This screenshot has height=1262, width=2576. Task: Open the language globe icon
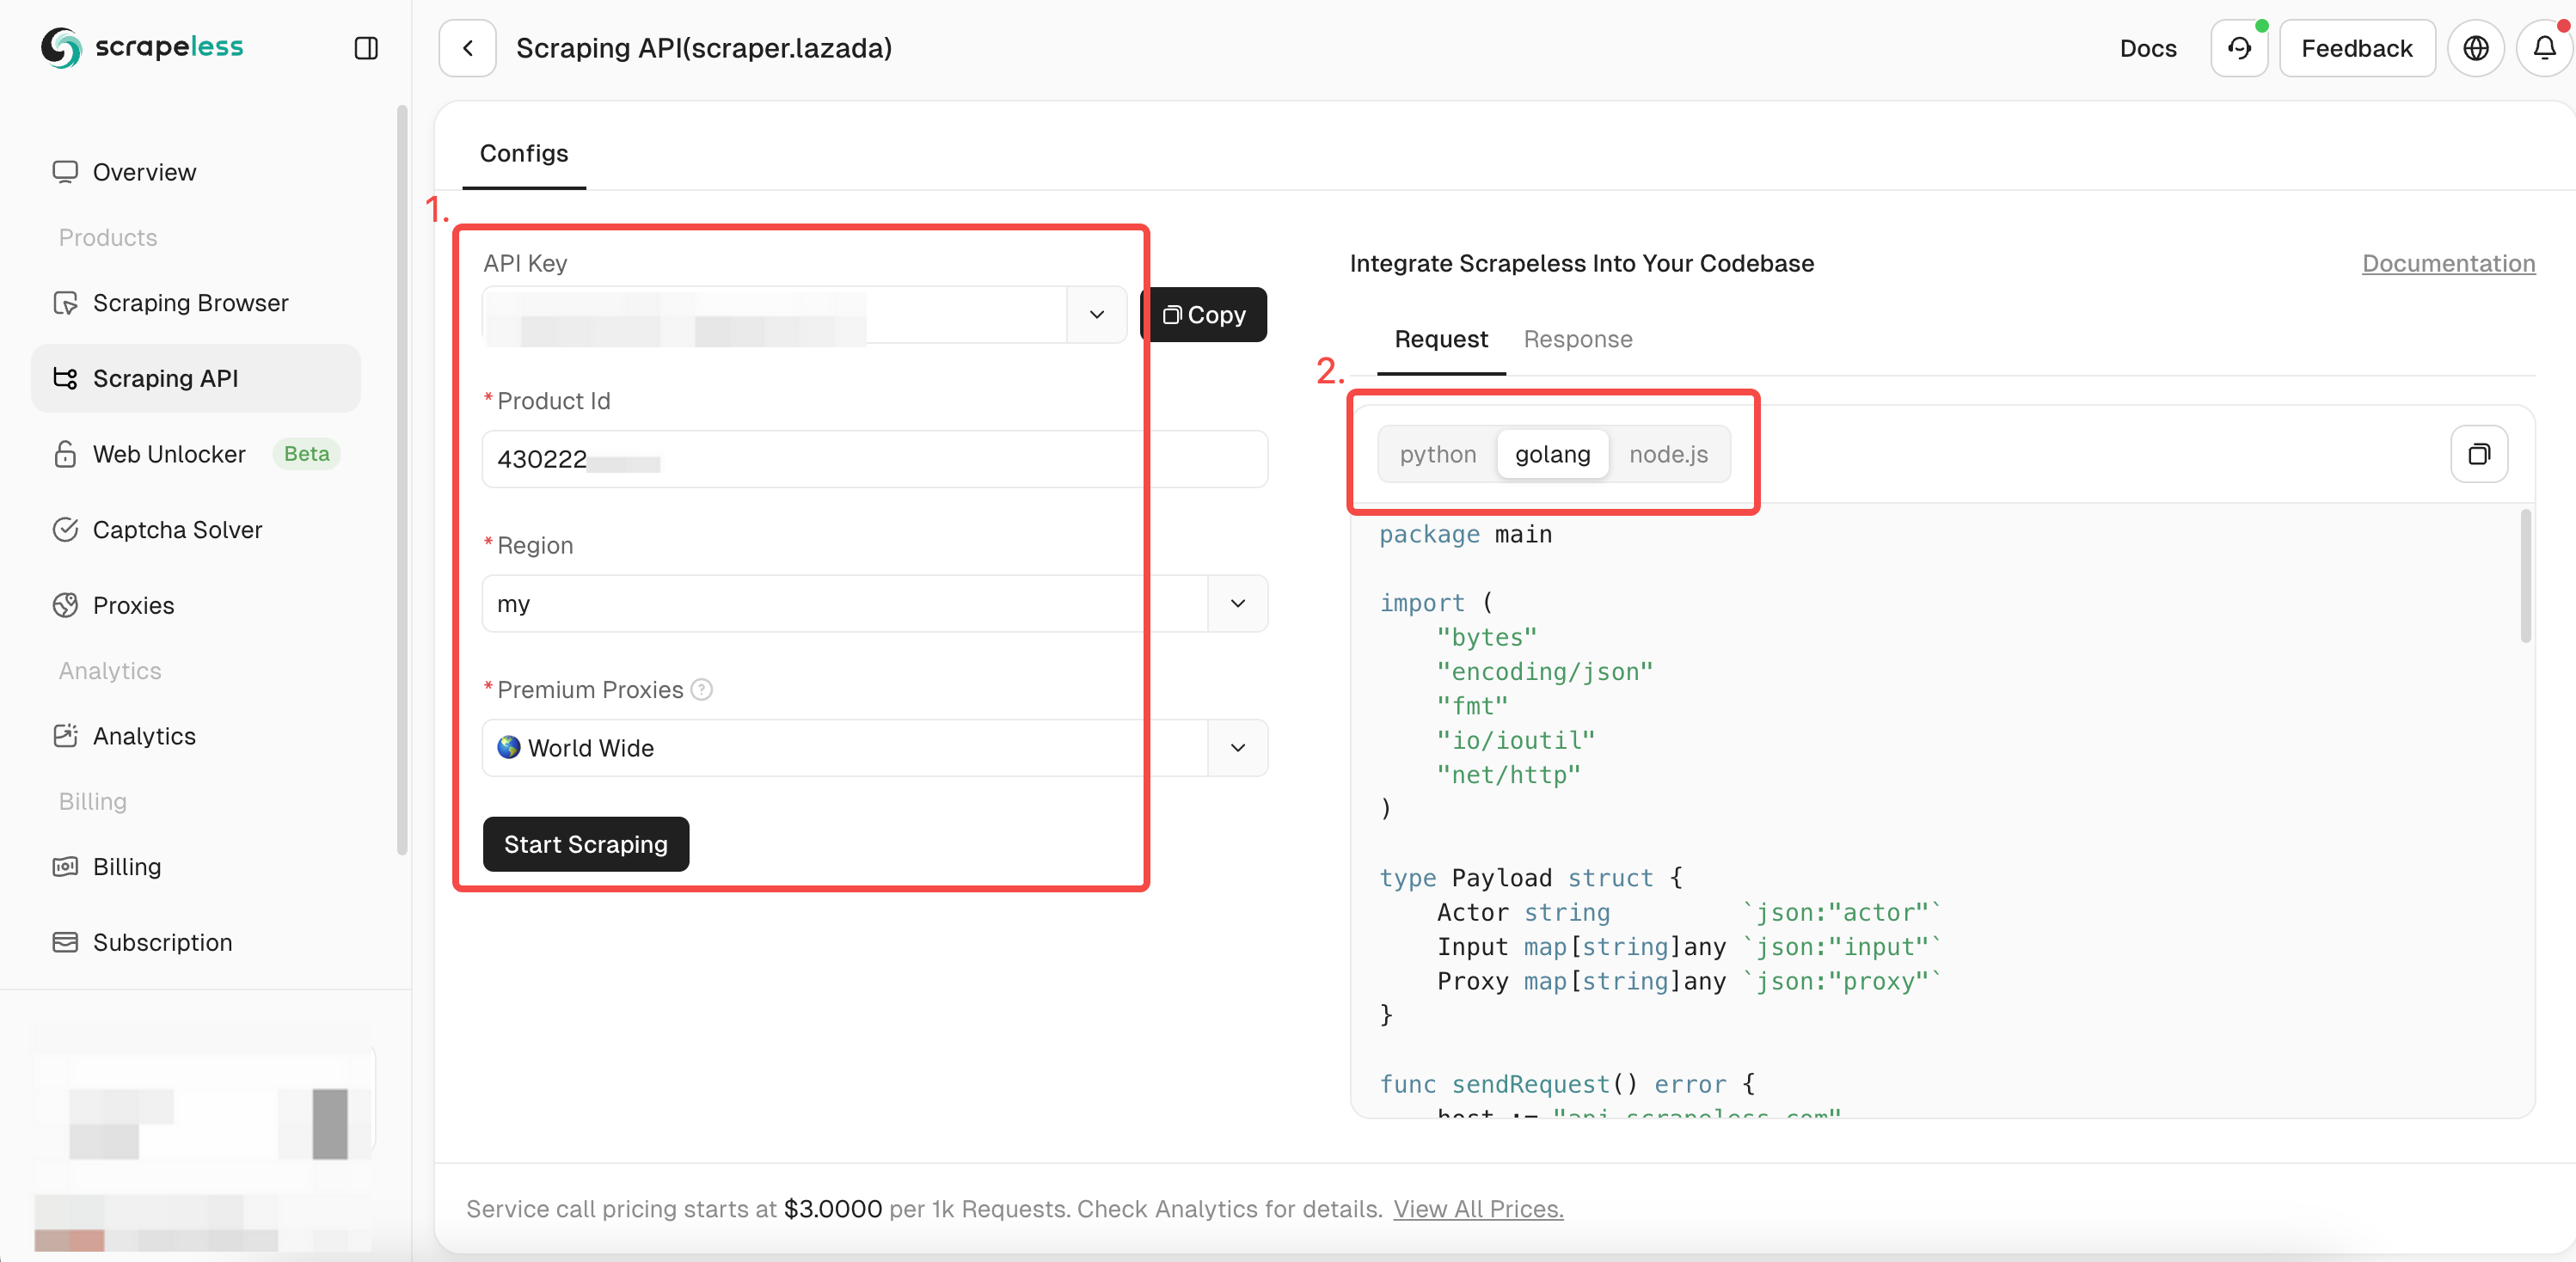[x=2475, y=48]
